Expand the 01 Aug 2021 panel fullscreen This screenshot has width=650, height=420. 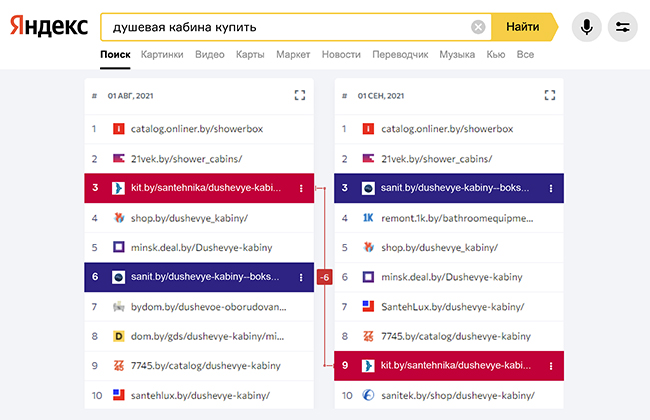tap(300, 96)
